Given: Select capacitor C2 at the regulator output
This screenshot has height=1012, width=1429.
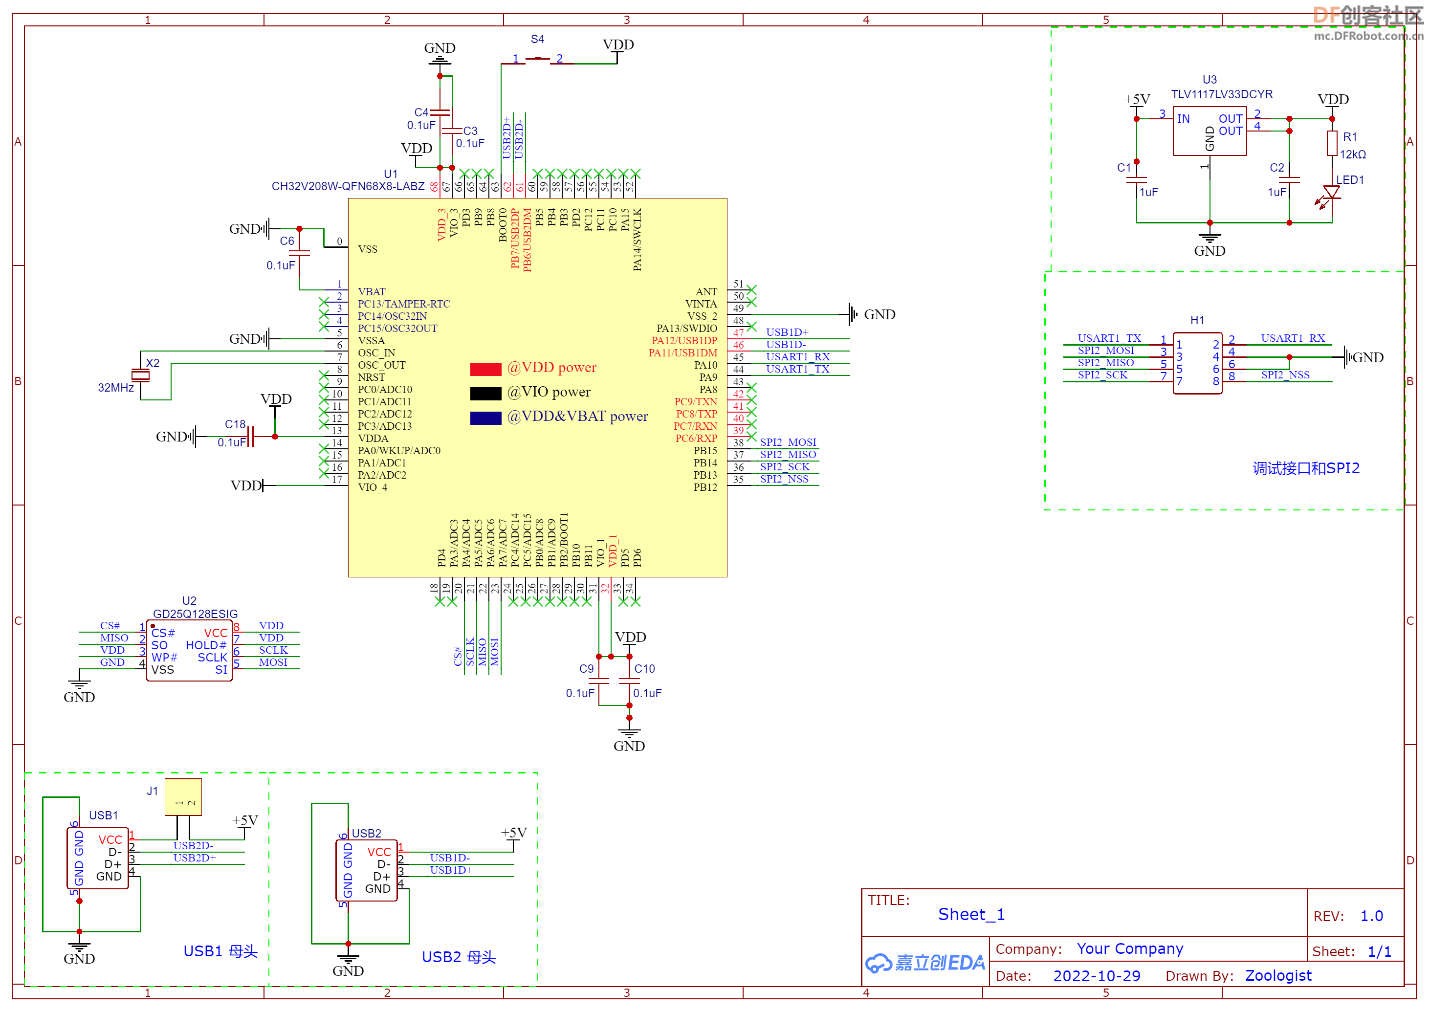Looking at the screenshot, I should coord(1289,179).
